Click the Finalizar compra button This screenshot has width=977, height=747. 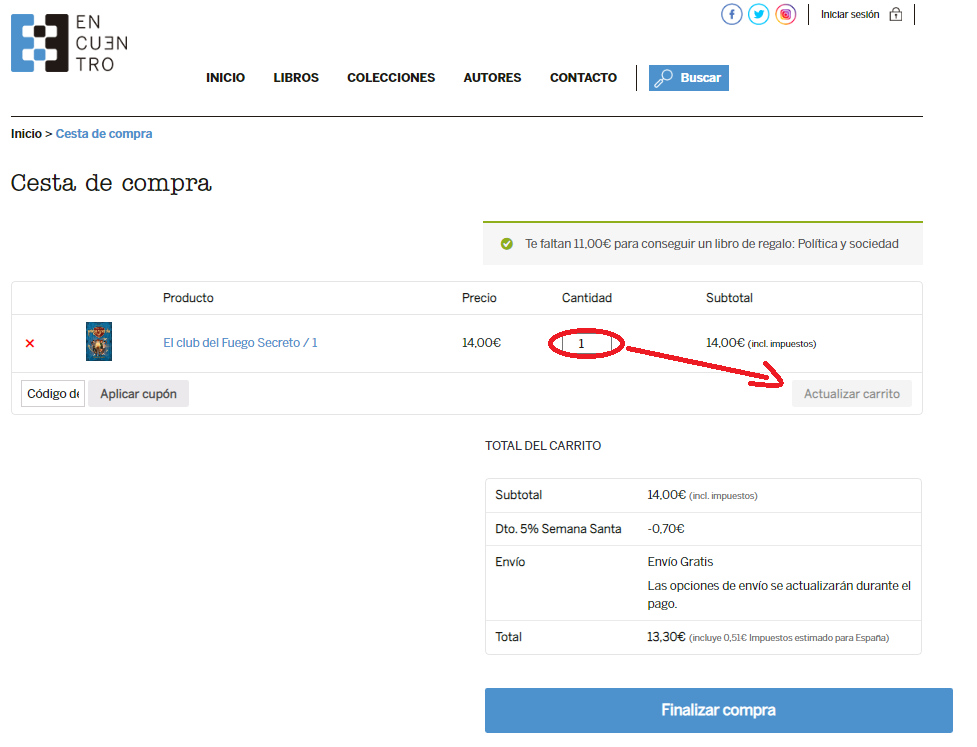pyautogui.click(x=718, y=711)
